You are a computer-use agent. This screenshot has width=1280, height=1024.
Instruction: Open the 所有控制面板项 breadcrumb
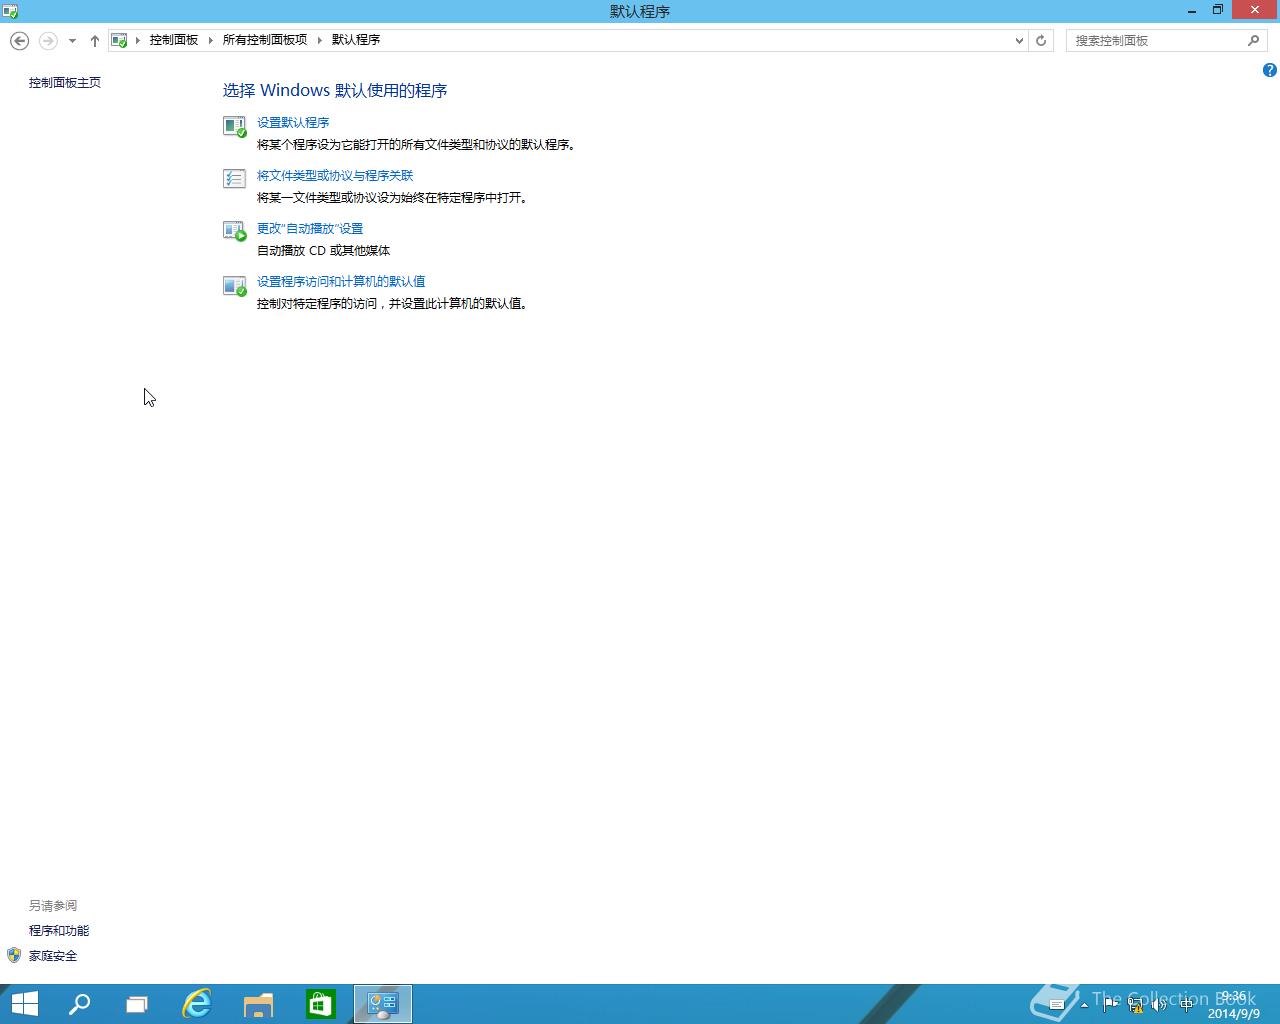pos(264,40)
